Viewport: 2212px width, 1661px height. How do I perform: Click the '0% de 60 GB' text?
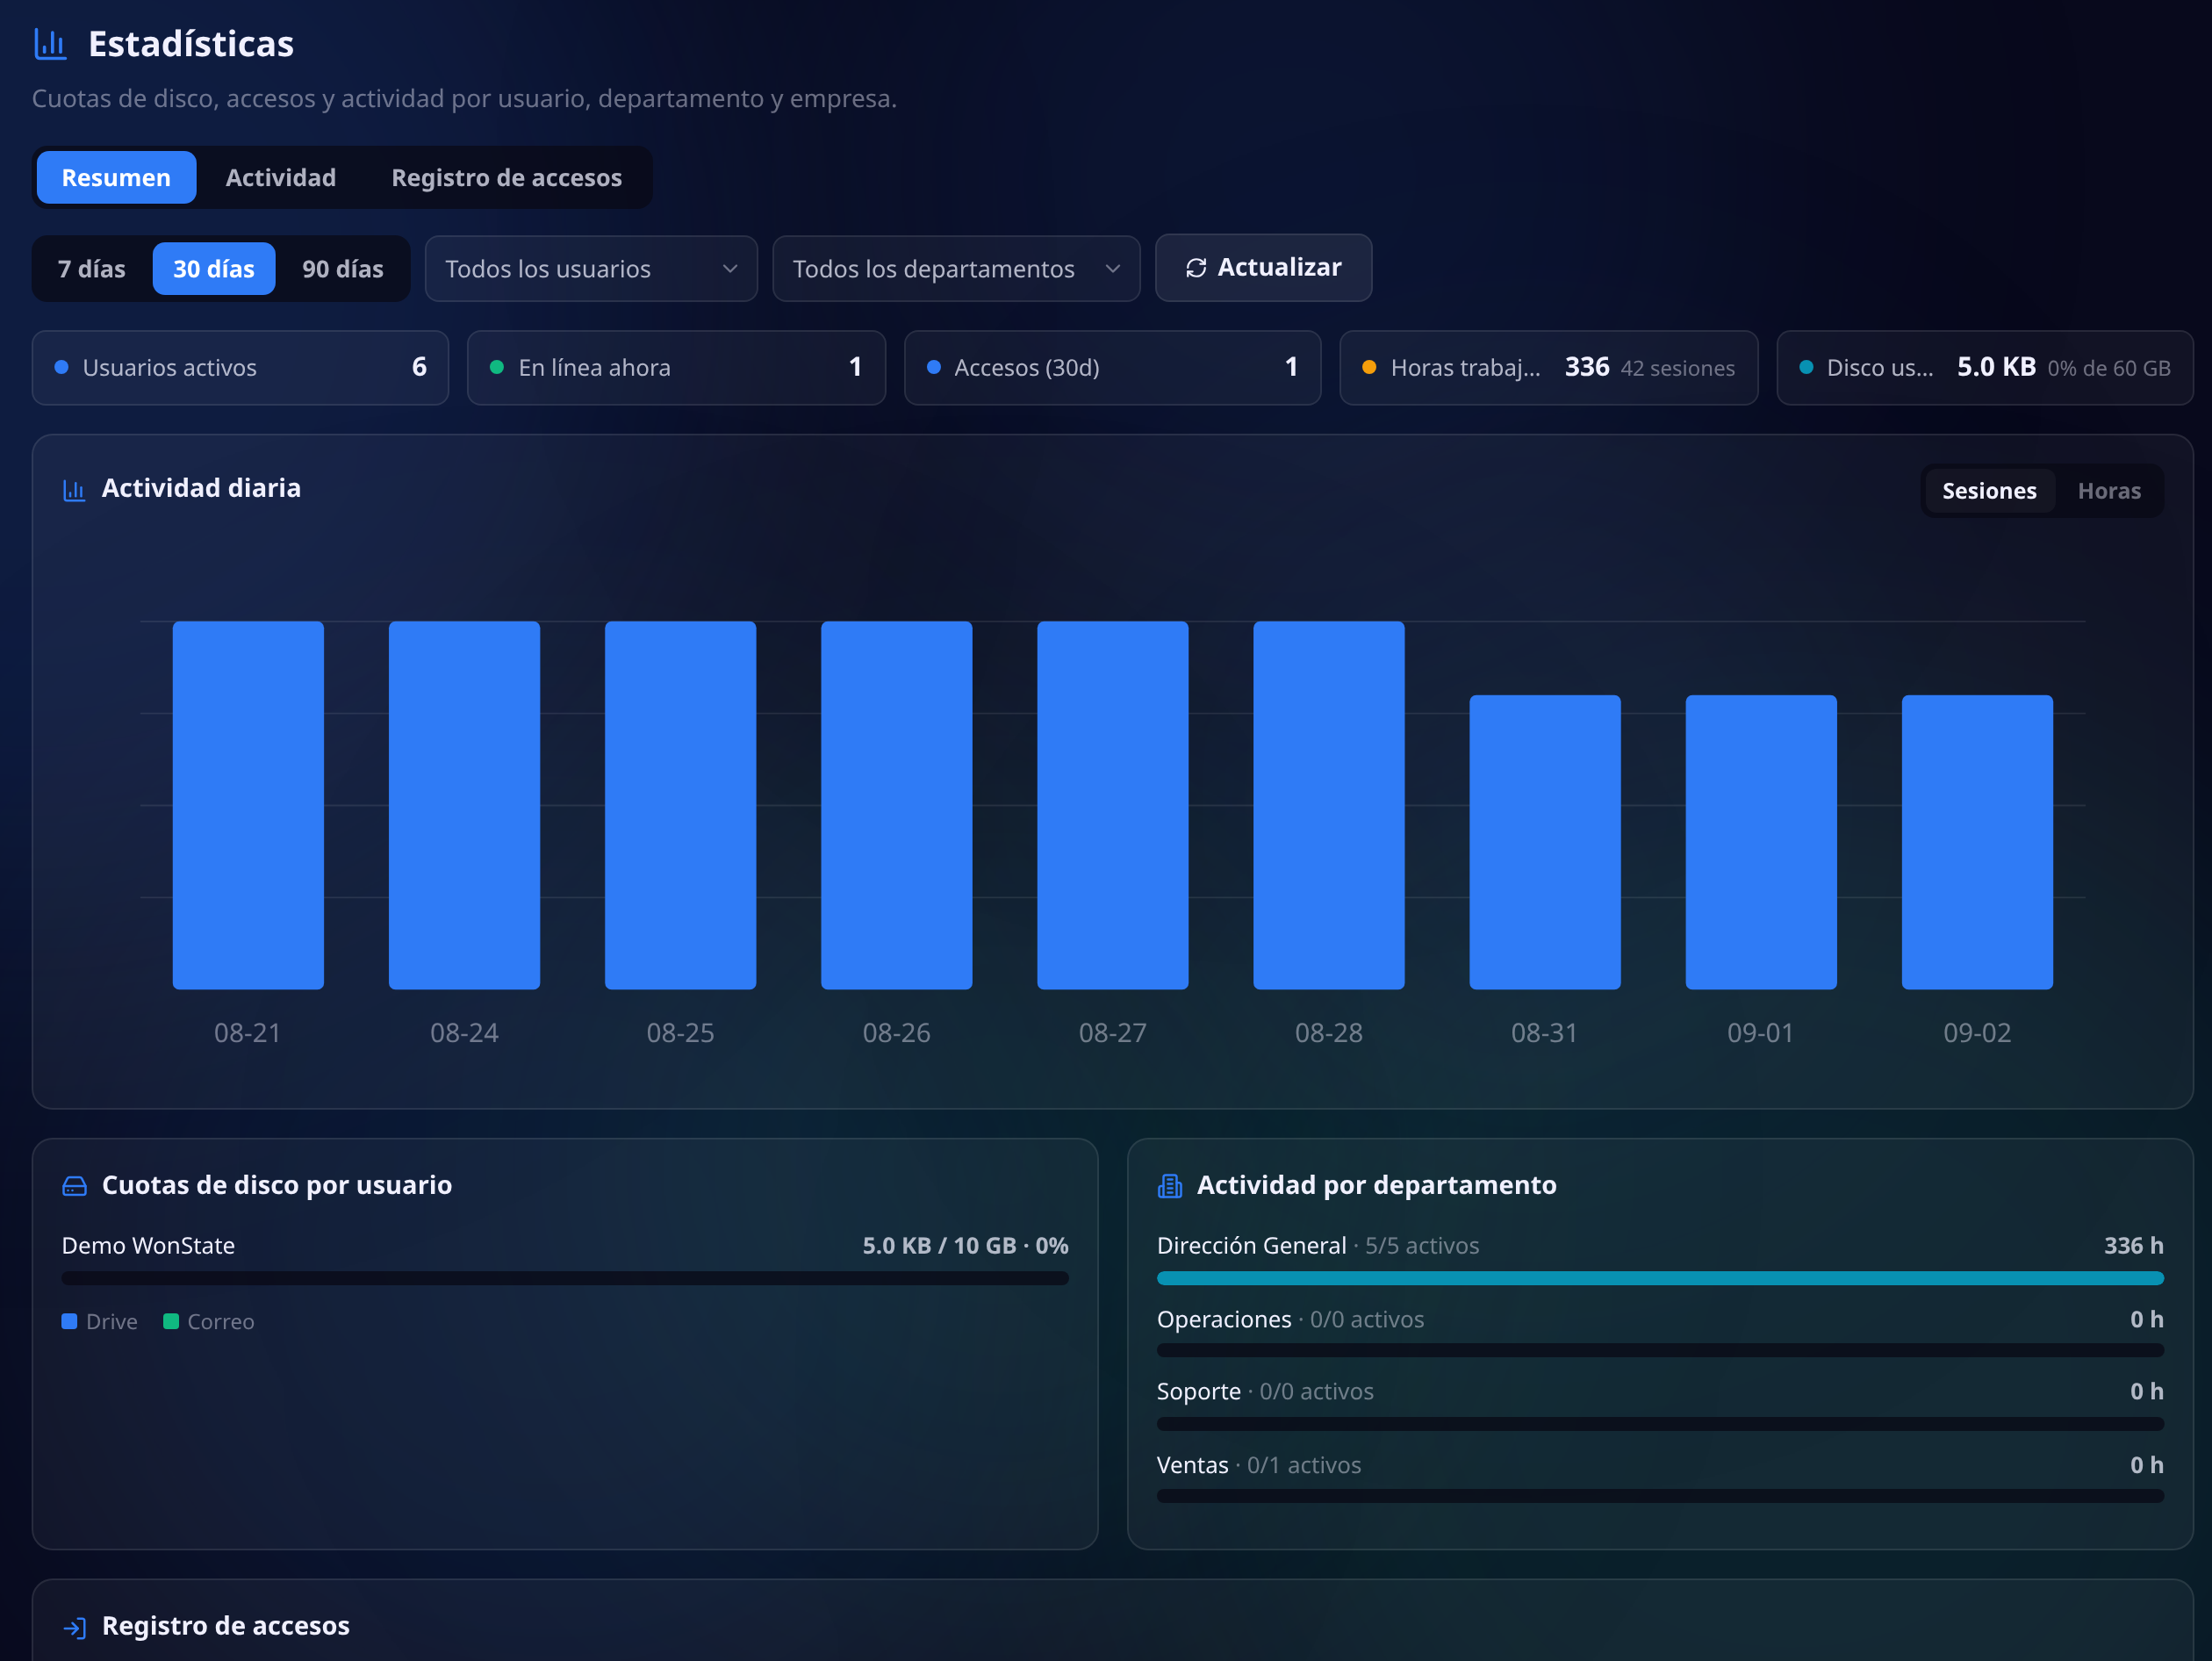coord(2108,368)
